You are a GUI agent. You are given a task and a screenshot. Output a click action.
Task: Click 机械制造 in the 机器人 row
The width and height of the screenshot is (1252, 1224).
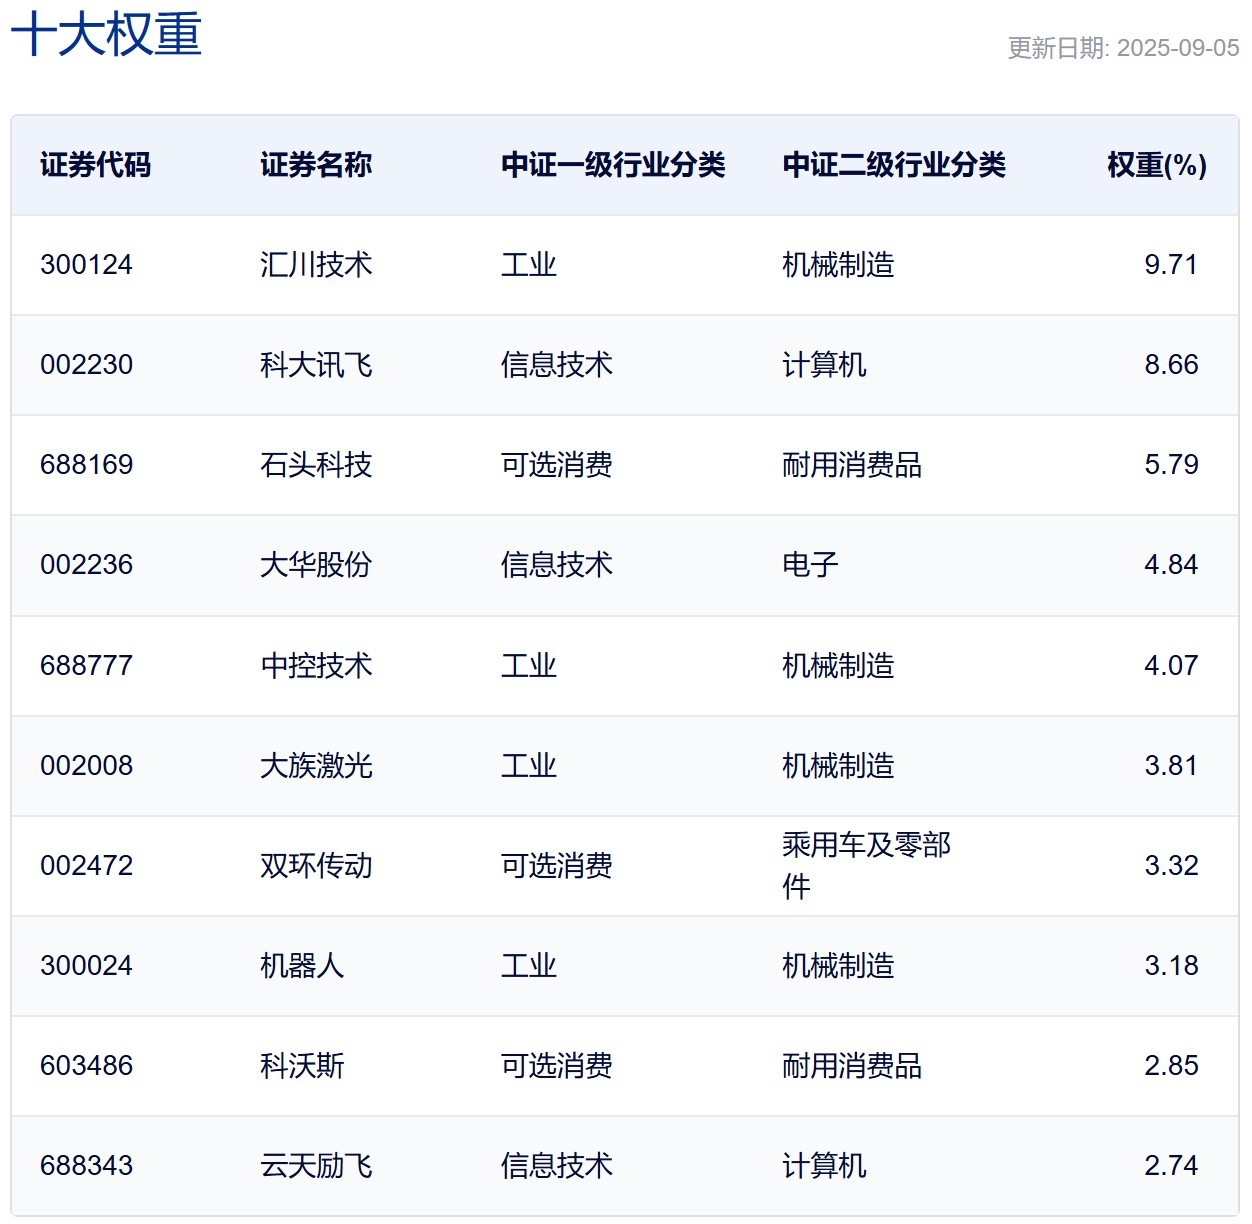tap(838, 966)
